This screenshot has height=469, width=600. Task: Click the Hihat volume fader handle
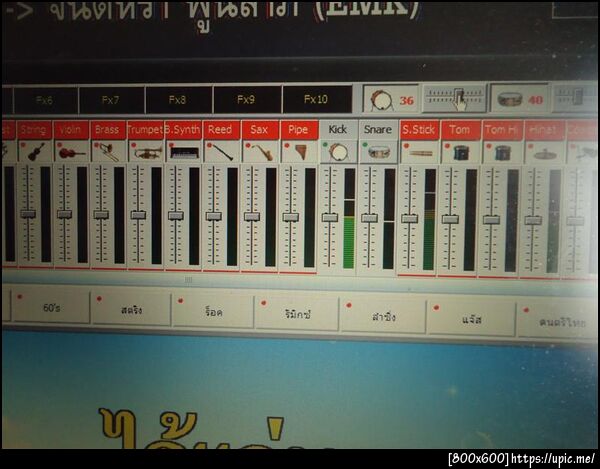tap(533, 220)
